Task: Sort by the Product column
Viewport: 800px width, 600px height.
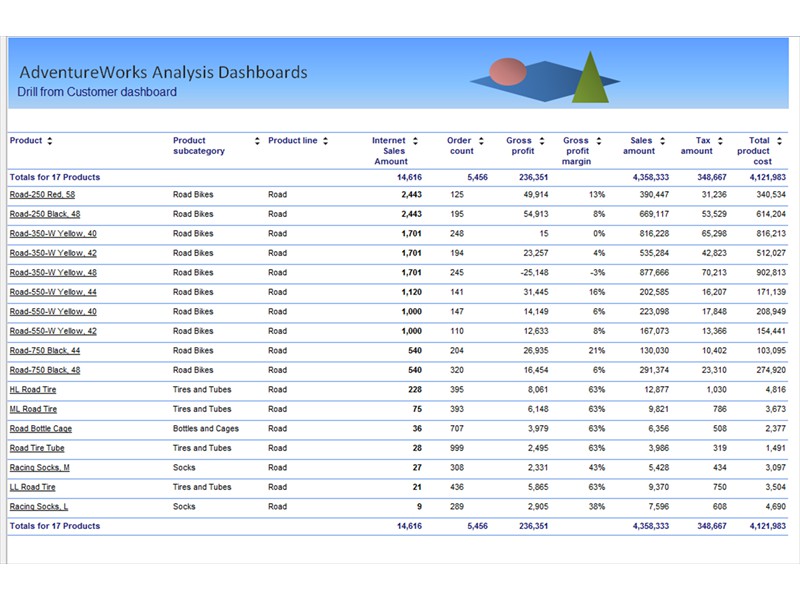Action: pyautogui.click(x=49, y=141)
